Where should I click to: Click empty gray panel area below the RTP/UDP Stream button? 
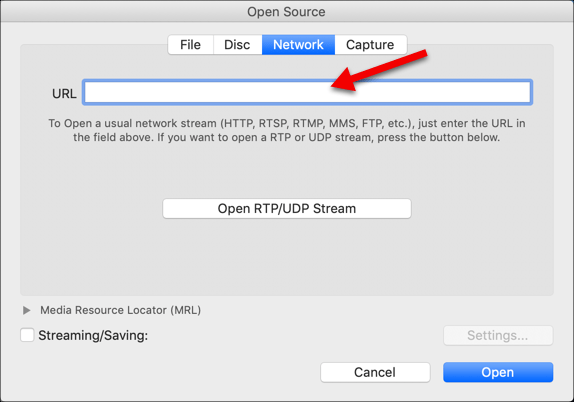[287, 256]
